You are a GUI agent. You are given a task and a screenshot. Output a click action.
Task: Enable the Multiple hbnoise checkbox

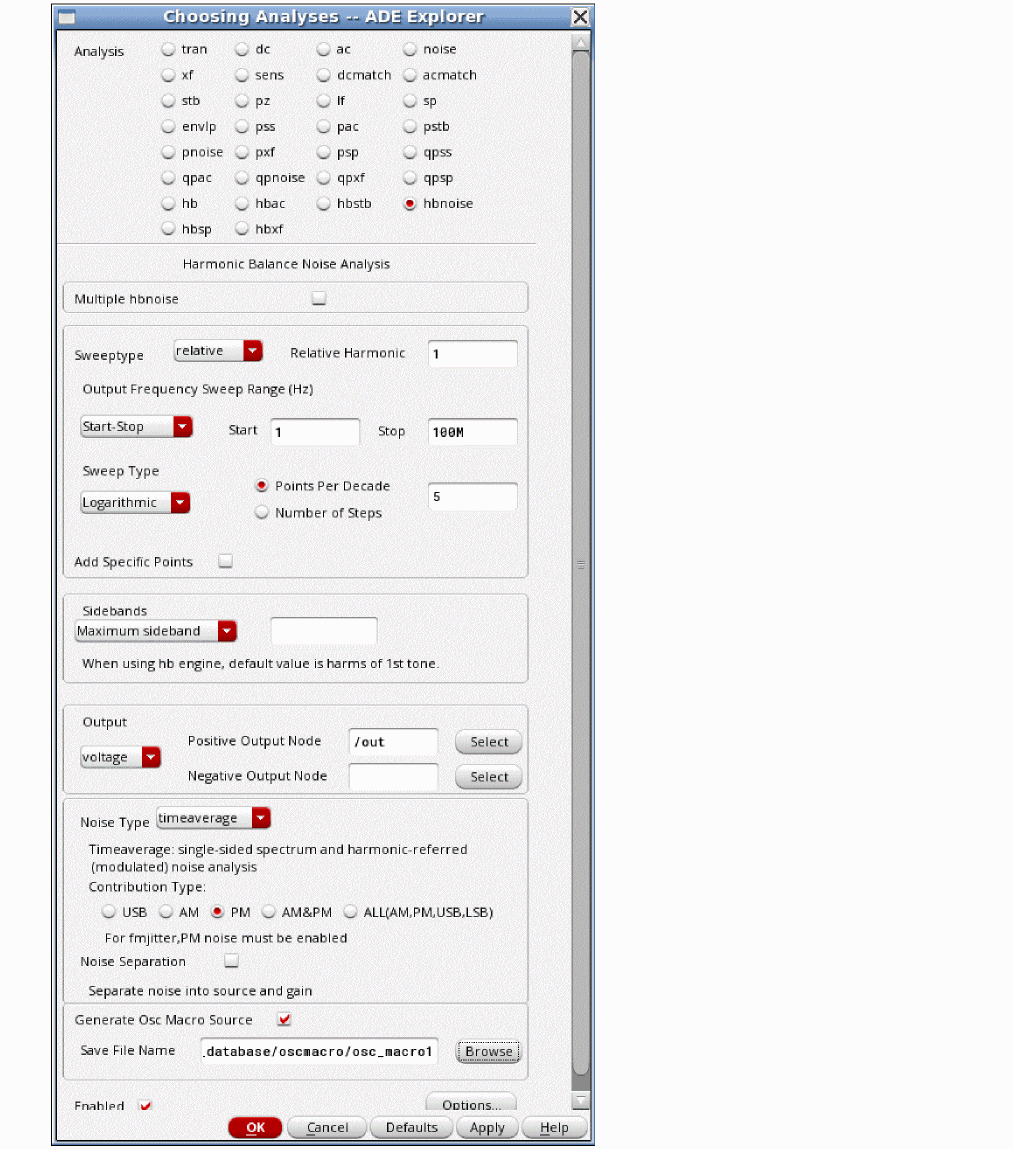[x=319, y=298]
